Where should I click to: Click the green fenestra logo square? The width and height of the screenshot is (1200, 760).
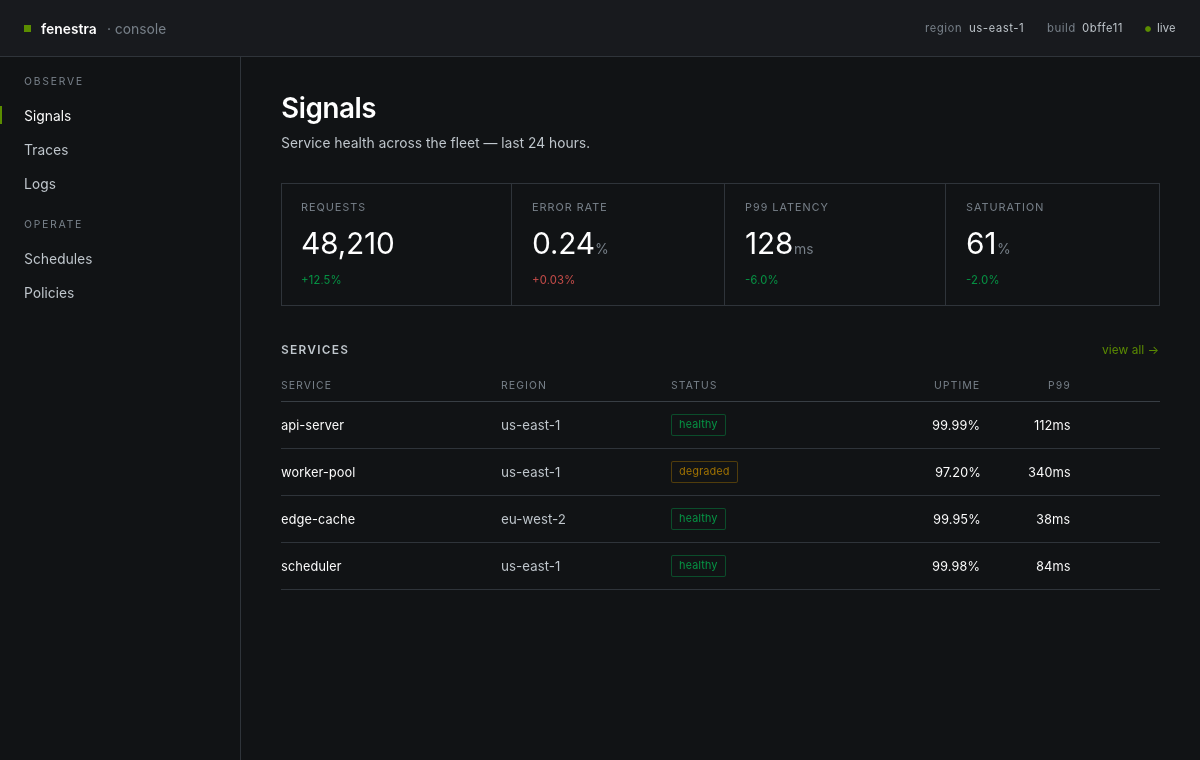click(x=28, y=29)
